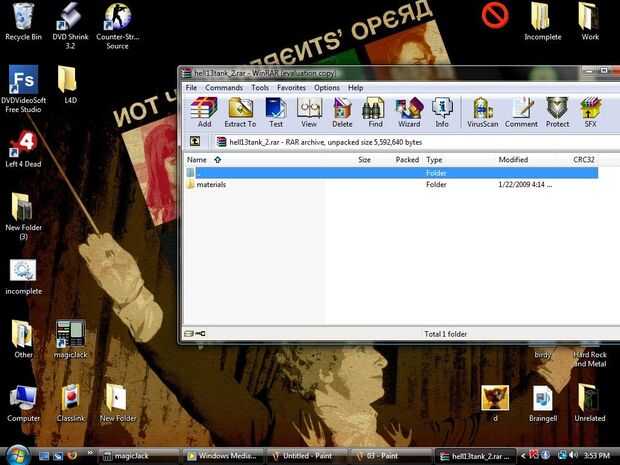Image resolution: width=620 pixels, height=465 pixels.
Task: Open the View toolbar icon
Action: [309, 112]
